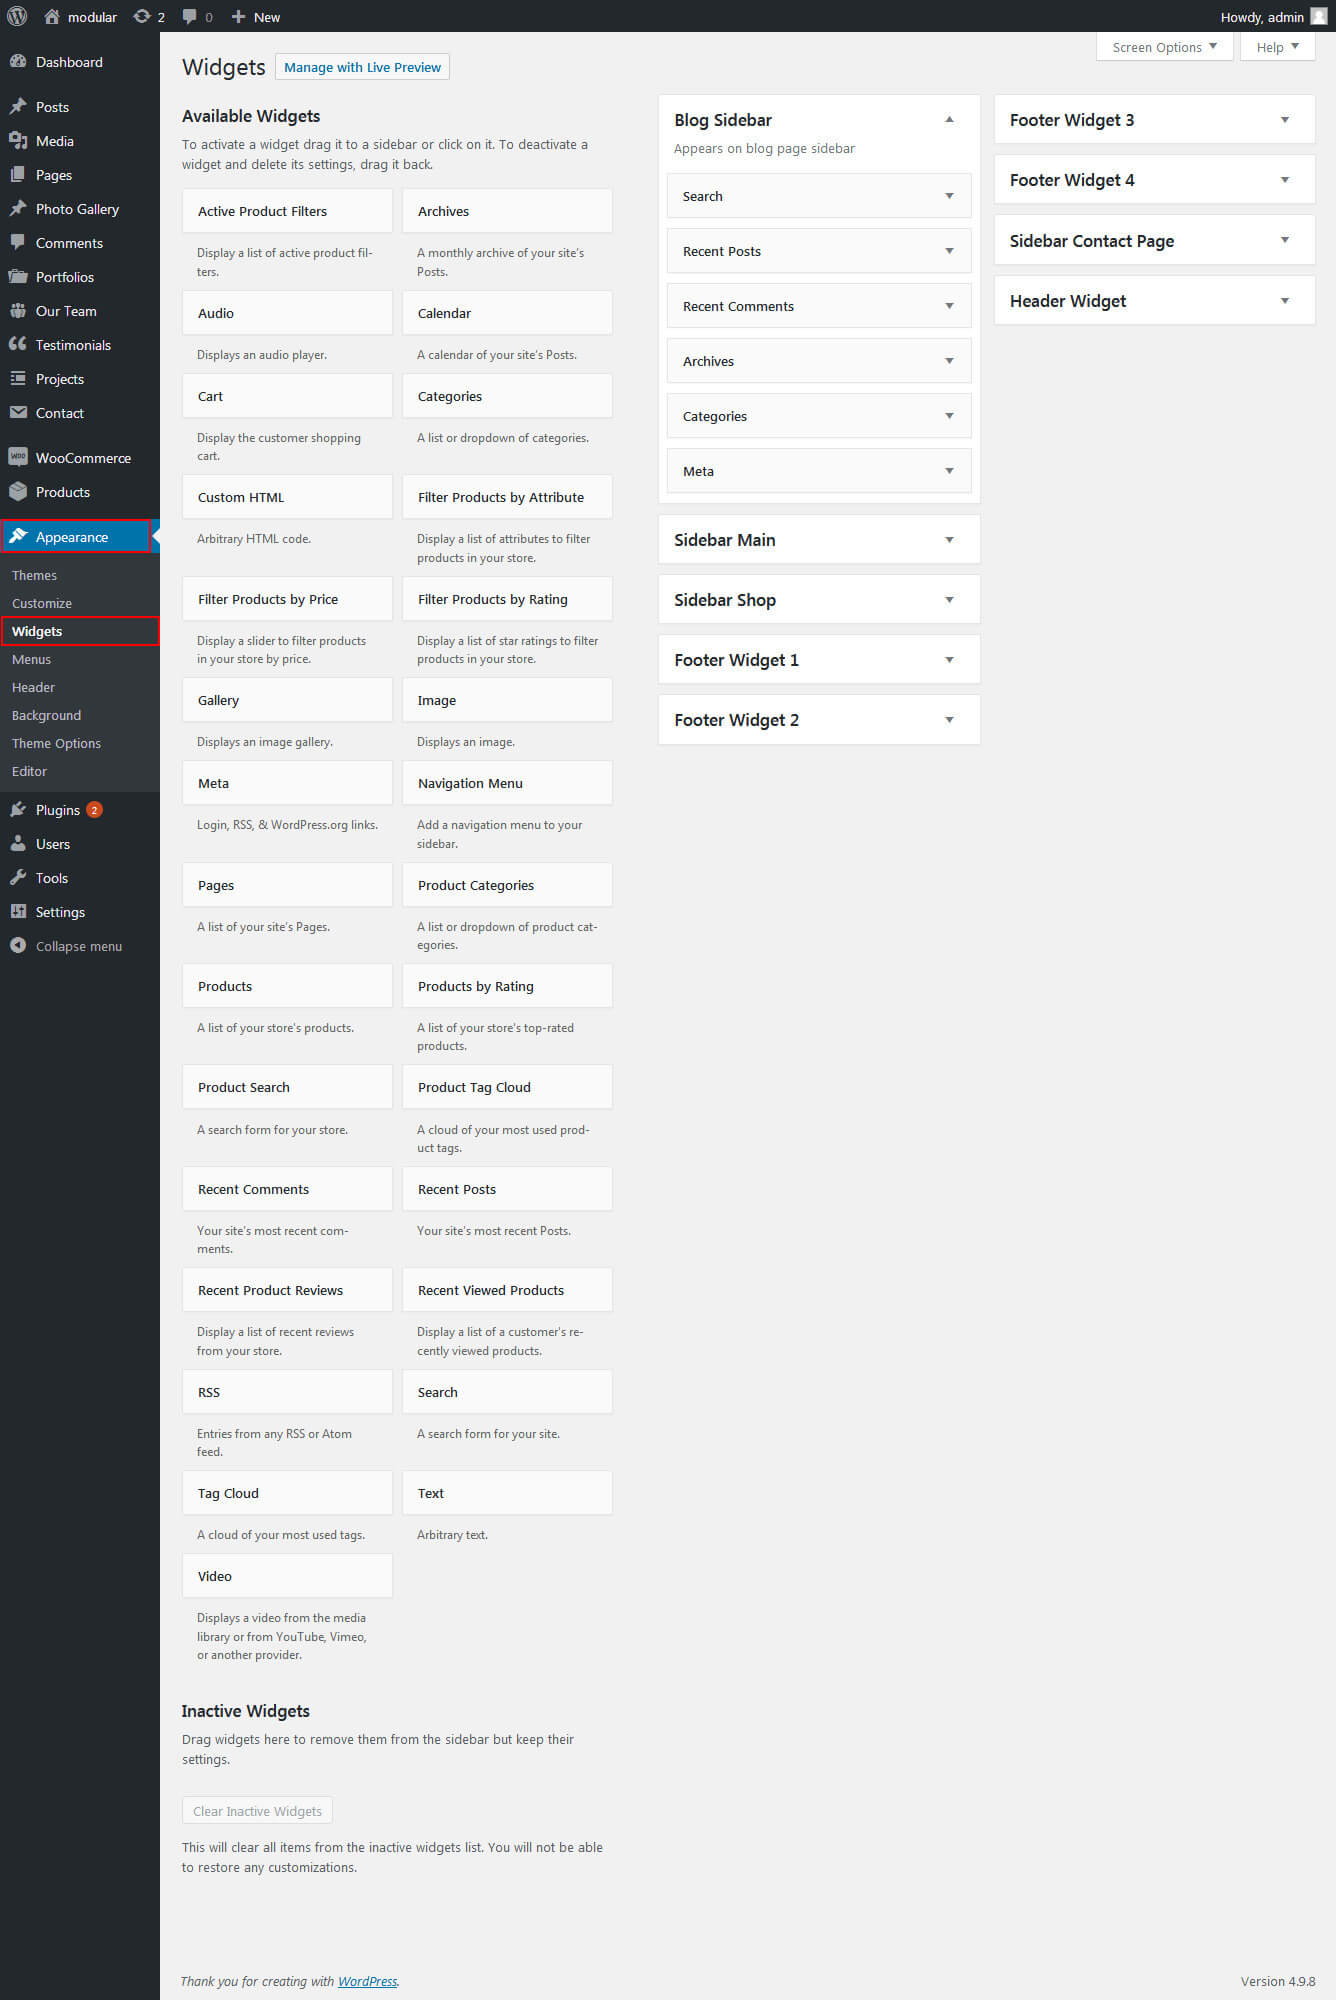1336x2000 pixels.
Task: Select the Product Tag Cloud available widget
Action: [507, 1087]
